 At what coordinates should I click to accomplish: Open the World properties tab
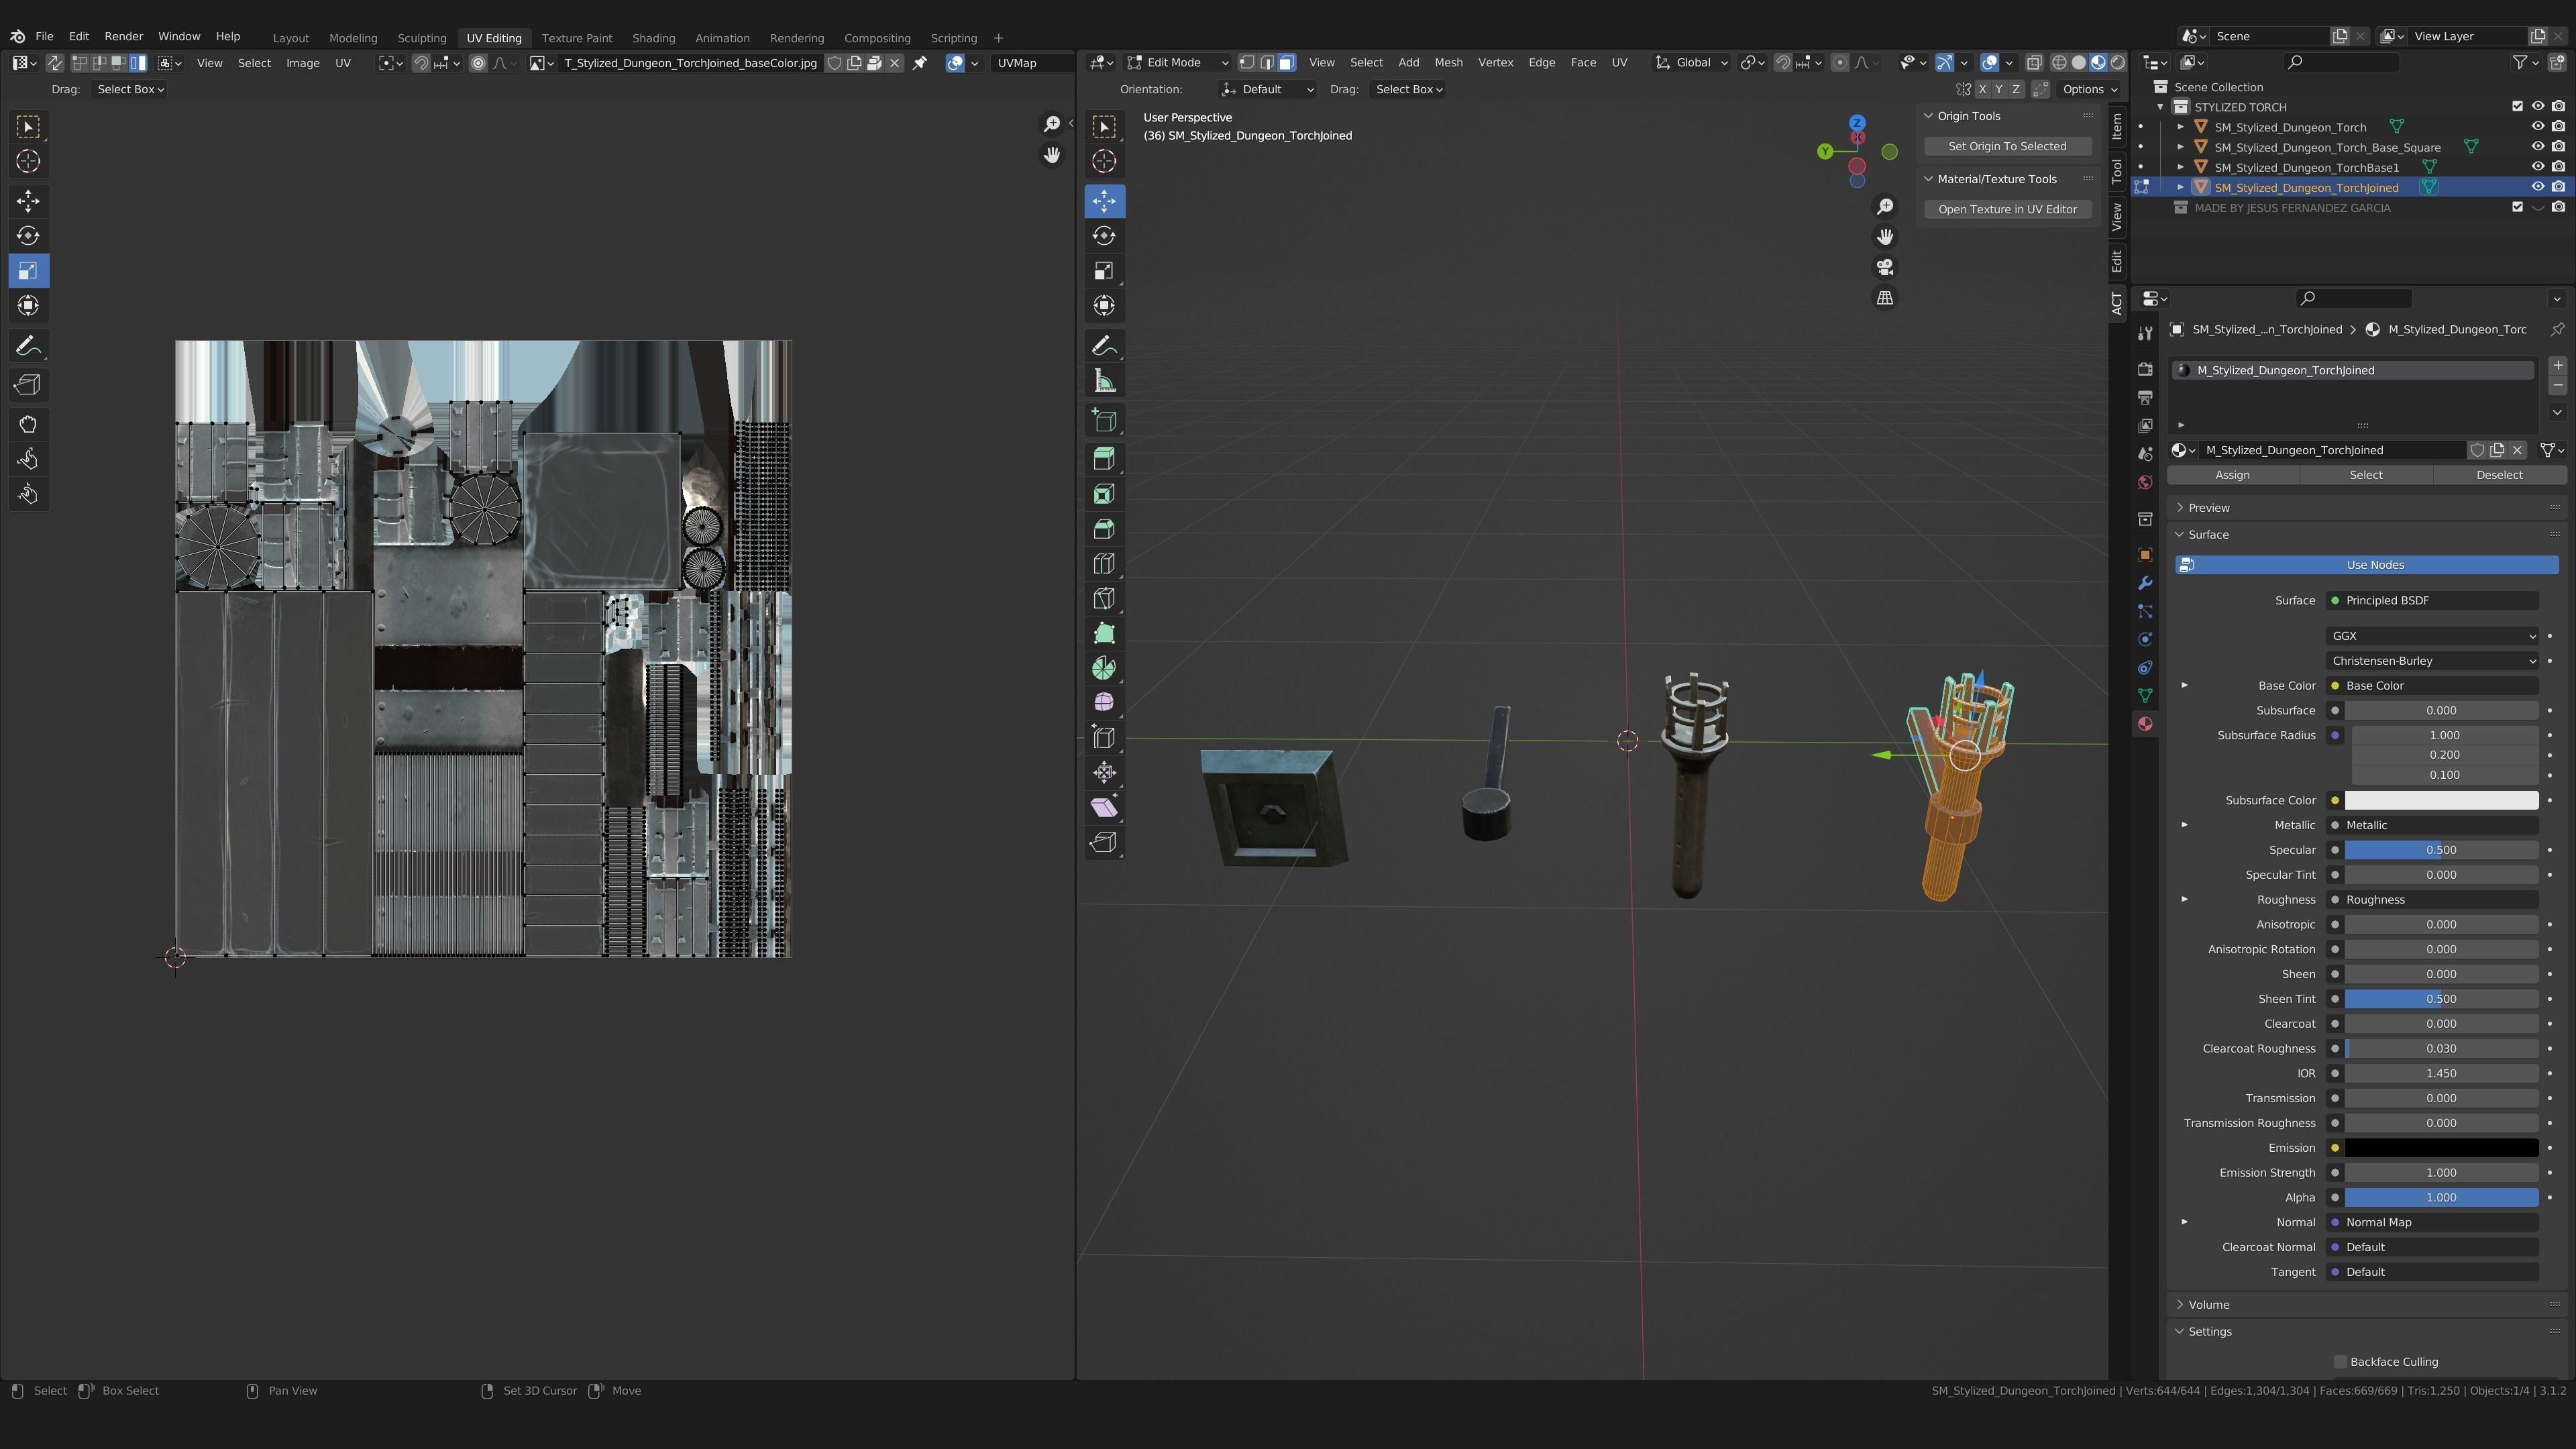[2144, 482]
